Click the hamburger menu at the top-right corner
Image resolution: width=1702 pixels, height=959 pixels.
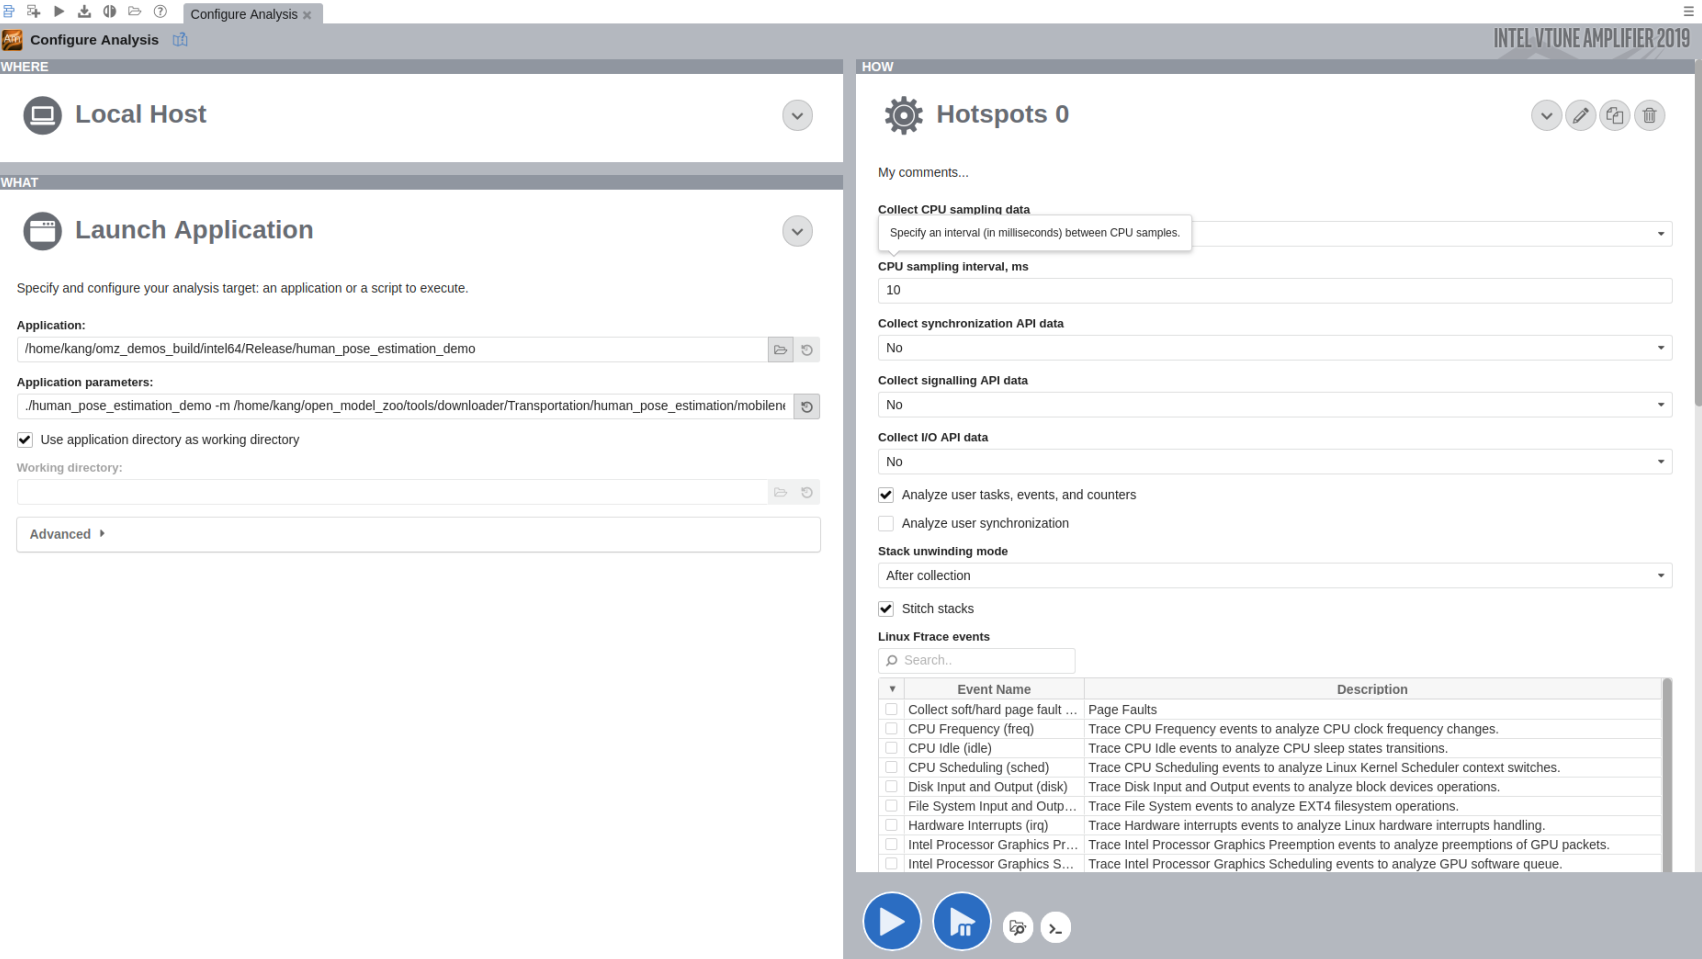(x=1689, y=12)
